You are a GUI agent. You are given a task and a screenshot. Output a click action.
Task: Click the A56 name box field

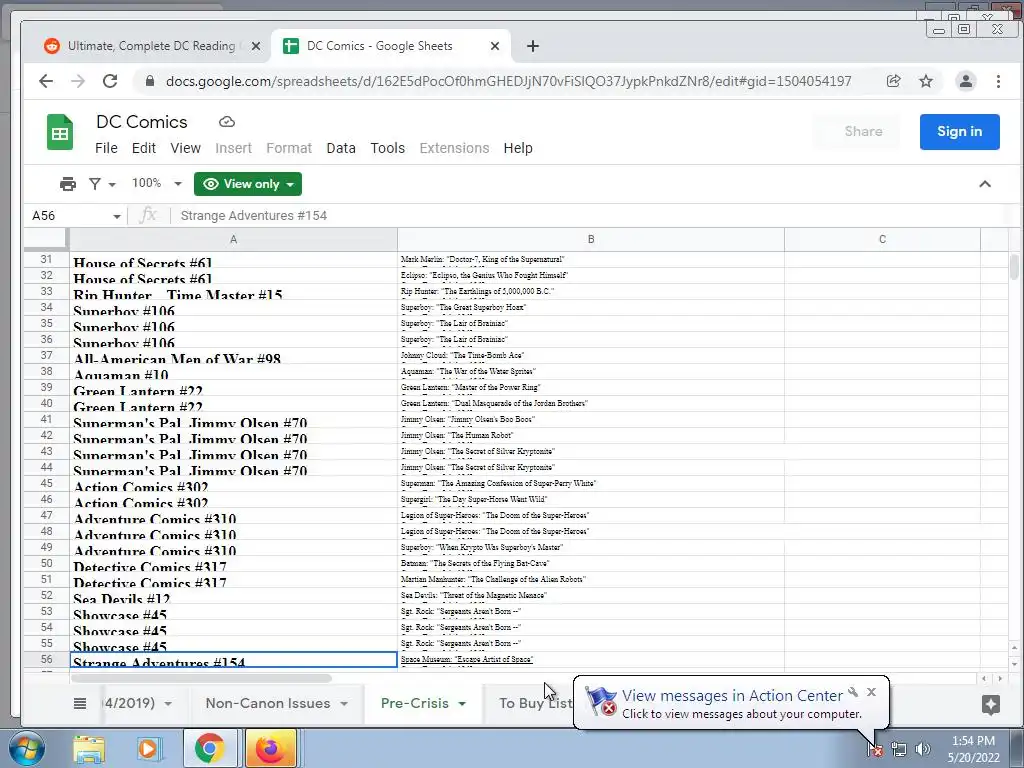click(x=69, y=216)
